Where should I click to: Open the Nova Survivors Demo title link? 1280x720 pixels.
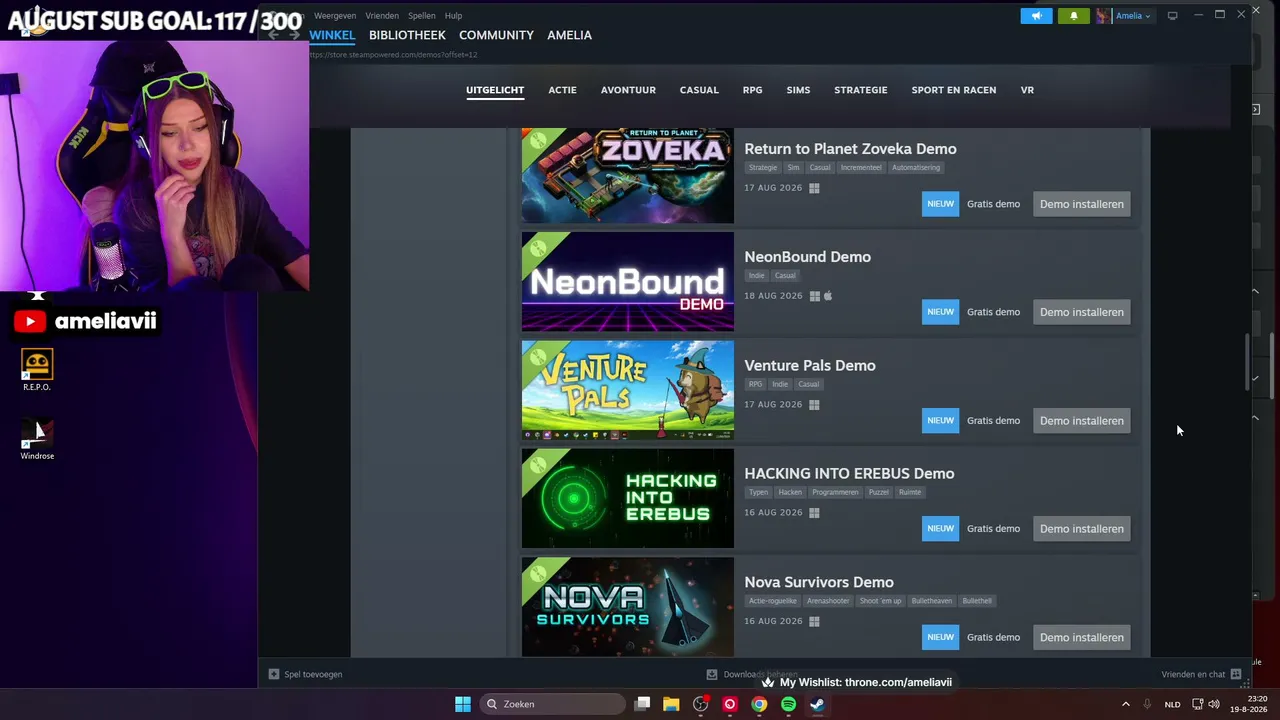click(819, 582)
